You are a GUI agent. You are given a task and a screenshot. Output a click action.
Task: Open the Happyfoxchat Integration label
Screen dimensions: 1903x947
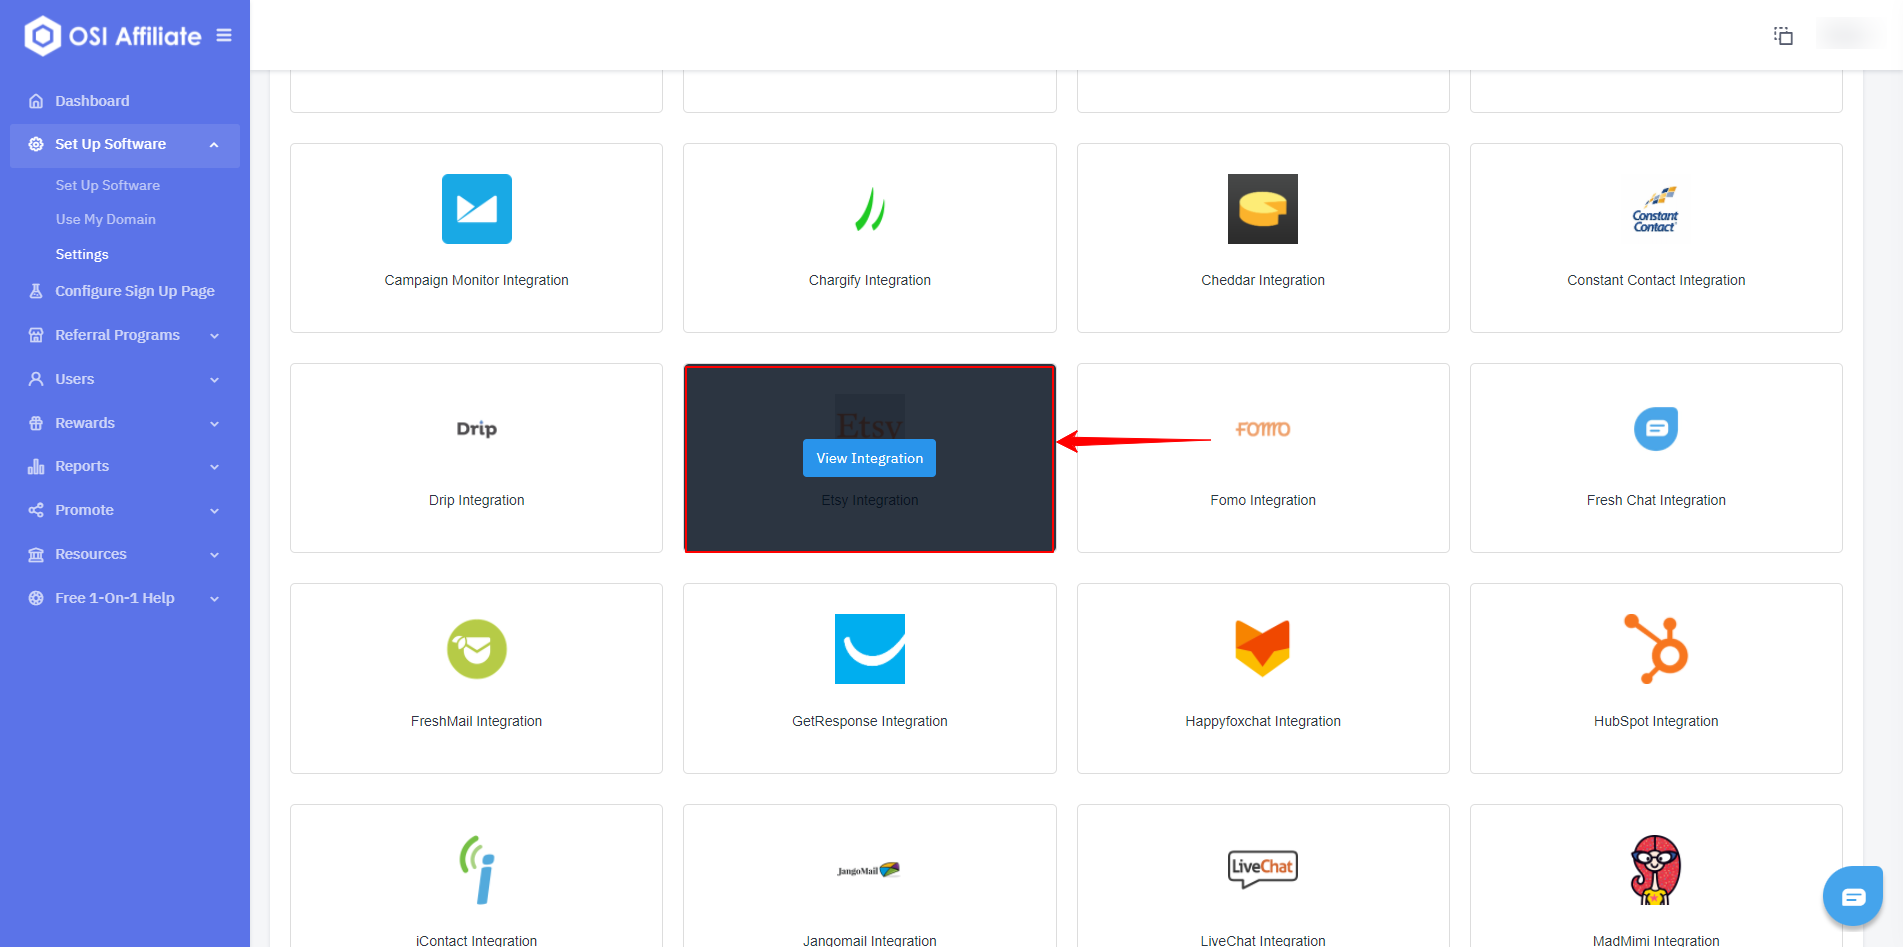[x=1263, y=721]
